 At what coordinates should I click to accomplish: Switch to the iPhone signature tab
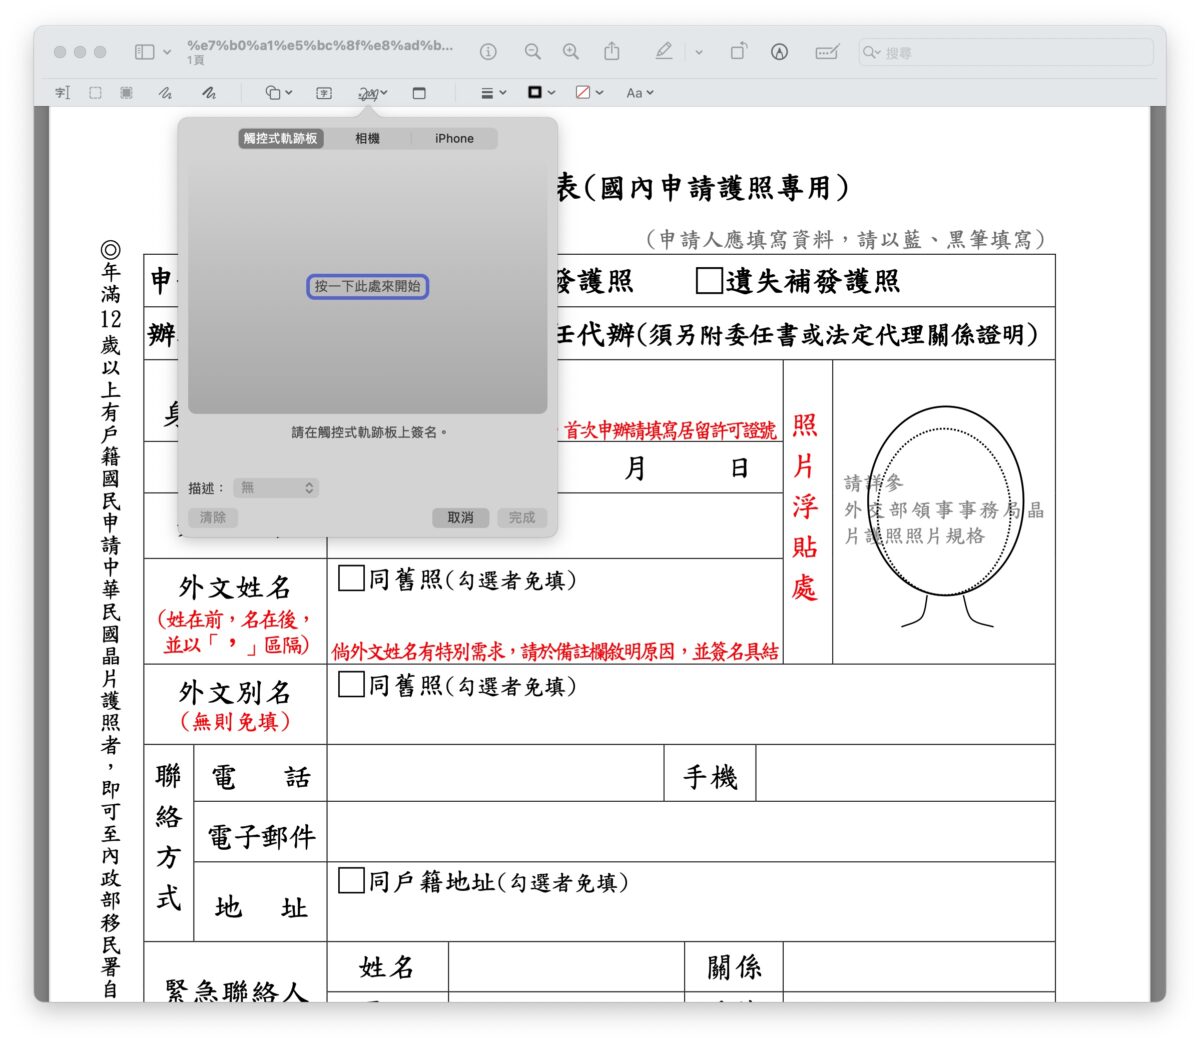[x=454, y=138]
